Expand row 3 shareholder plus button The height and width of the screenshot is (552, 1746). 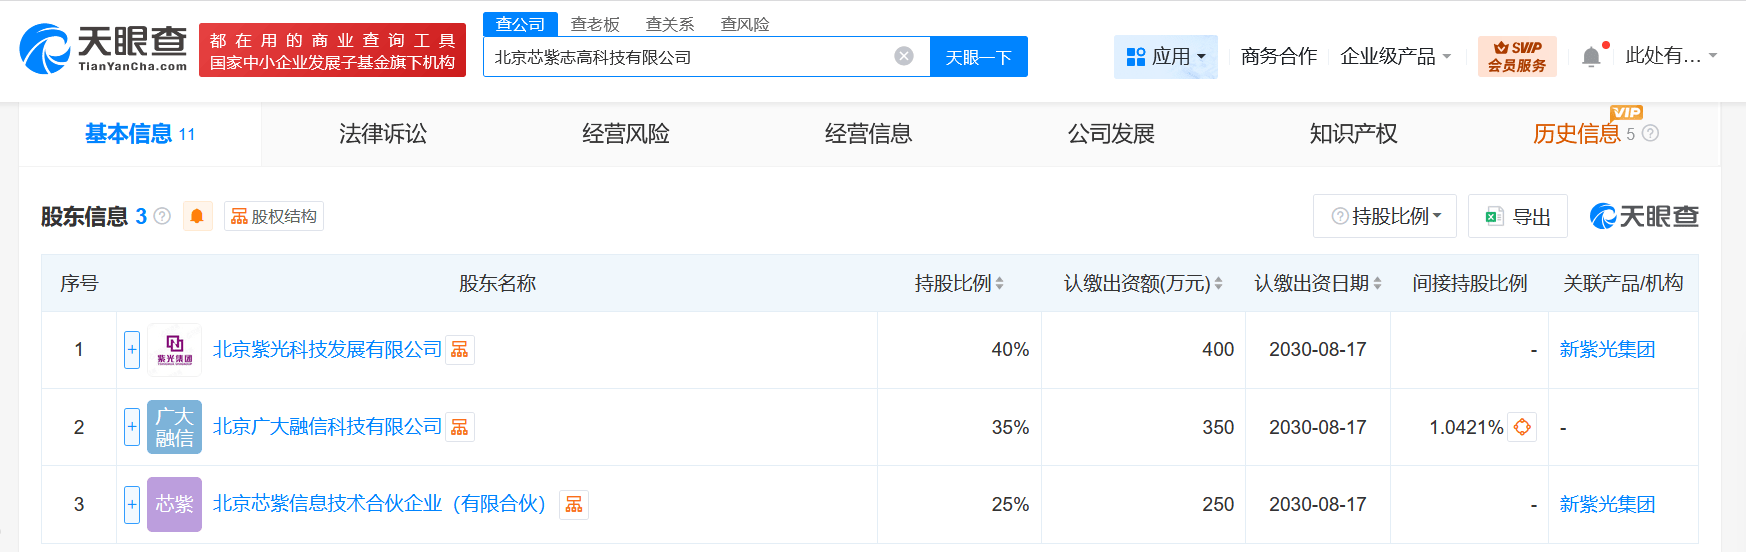(132, 504)
